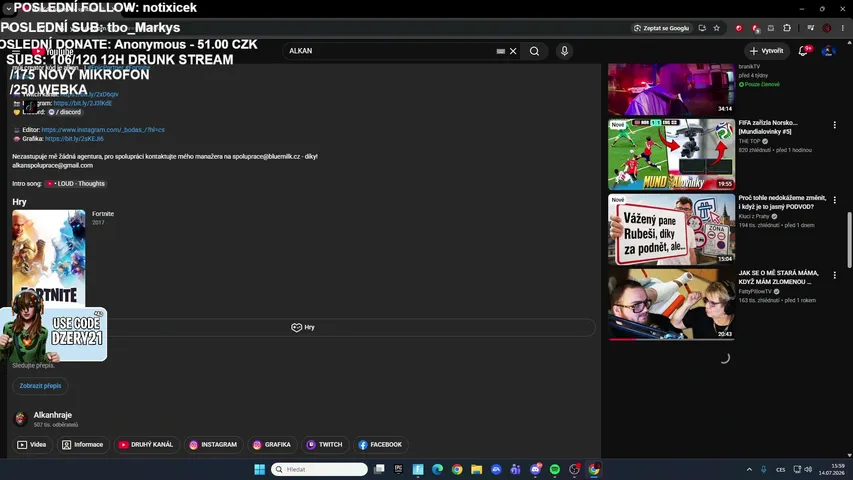Open the FIFA zařízla Norsko video thumbnail
853x480 pixels.
[x=671, y=155]
